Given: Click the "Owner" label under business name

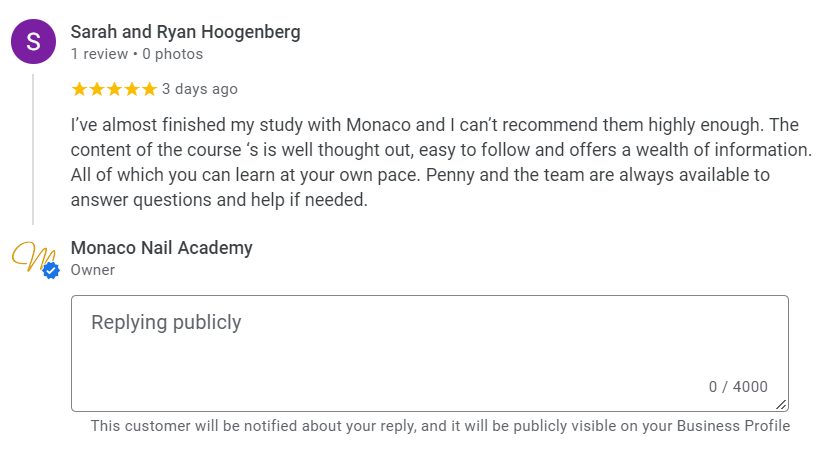Looking at the screenshot, I should click(92, 270).
